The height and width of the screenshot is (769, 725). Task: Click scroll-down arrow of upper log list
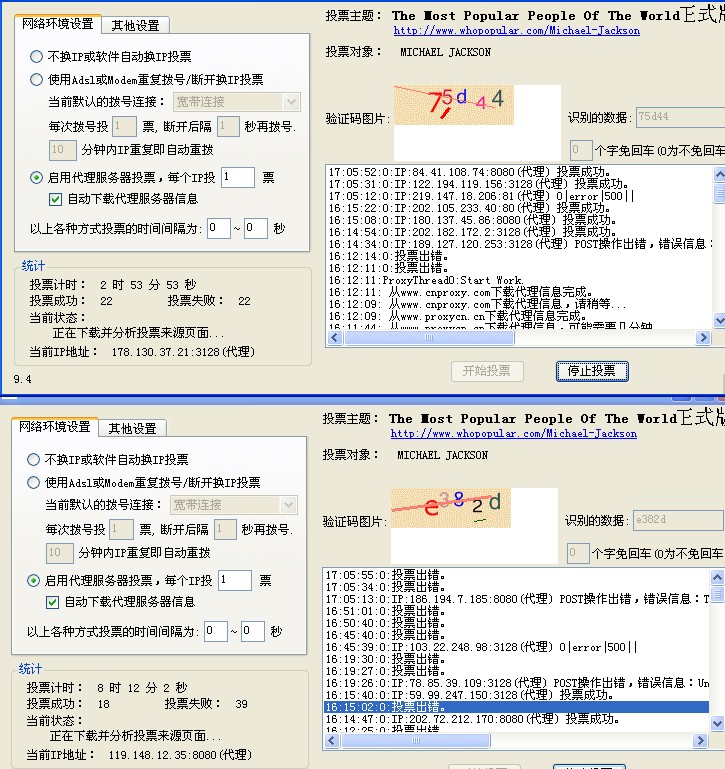(719, 321)
